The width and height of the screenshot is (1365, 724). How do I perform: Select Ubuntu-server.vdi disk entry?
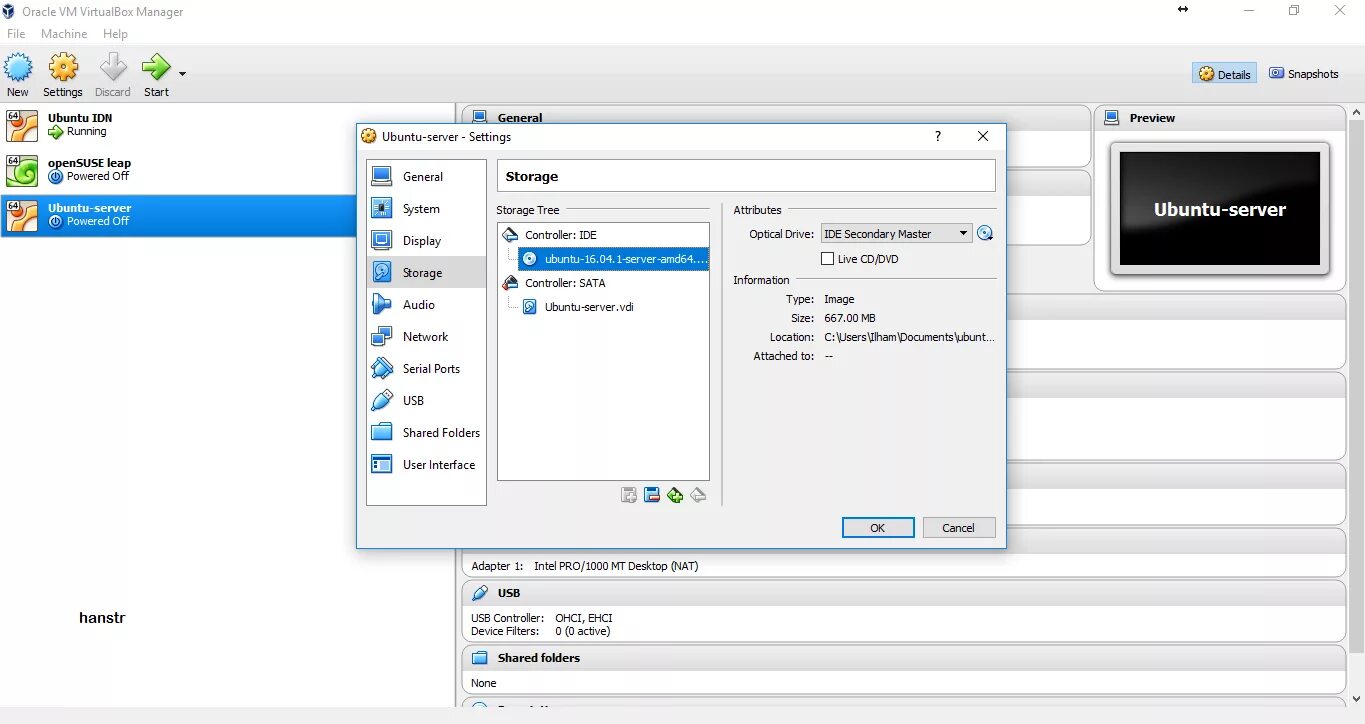[613, 307]
